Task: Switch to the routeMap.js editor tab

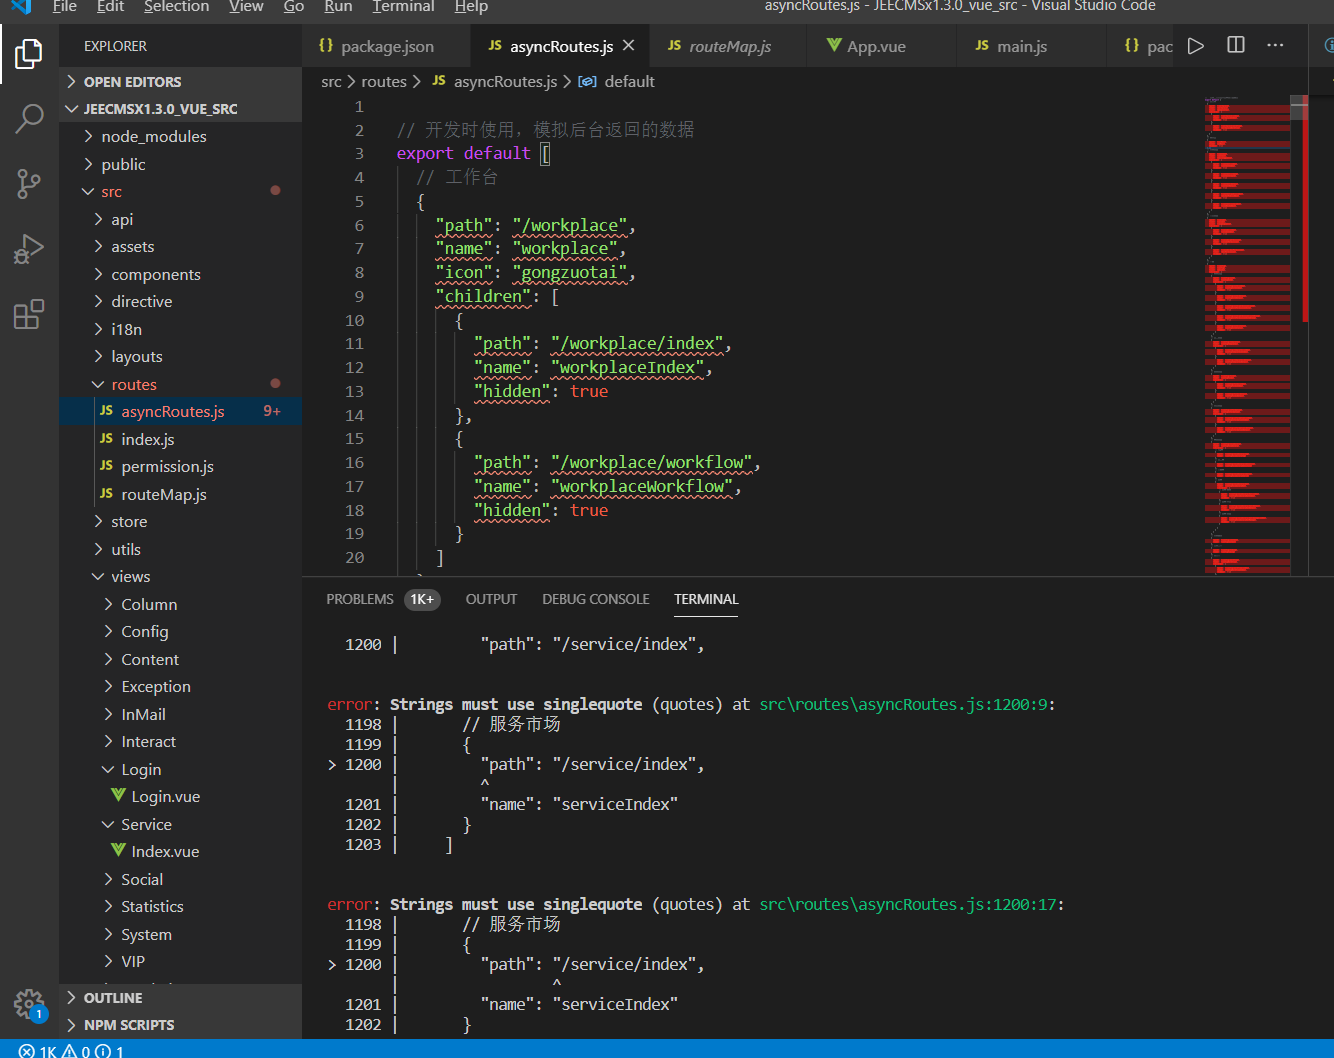Action: (x=729, y=47)
